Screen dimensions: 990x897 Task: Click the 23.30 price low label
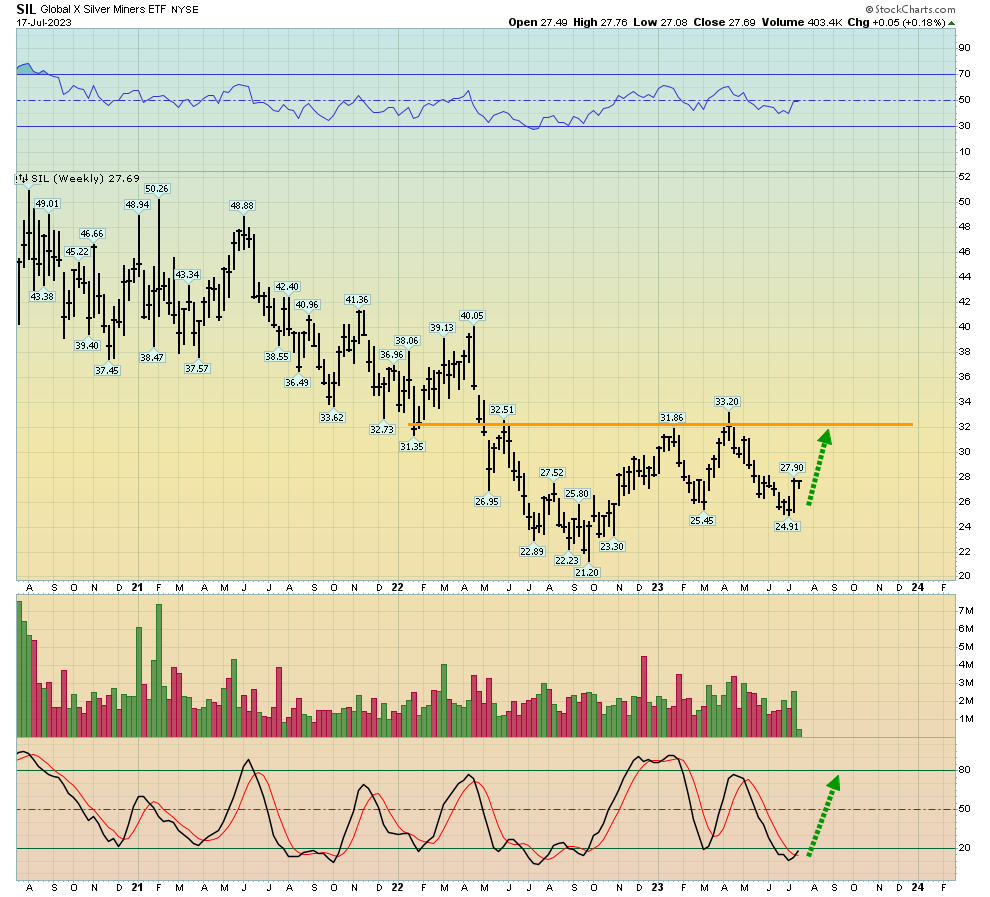[612, 547]
